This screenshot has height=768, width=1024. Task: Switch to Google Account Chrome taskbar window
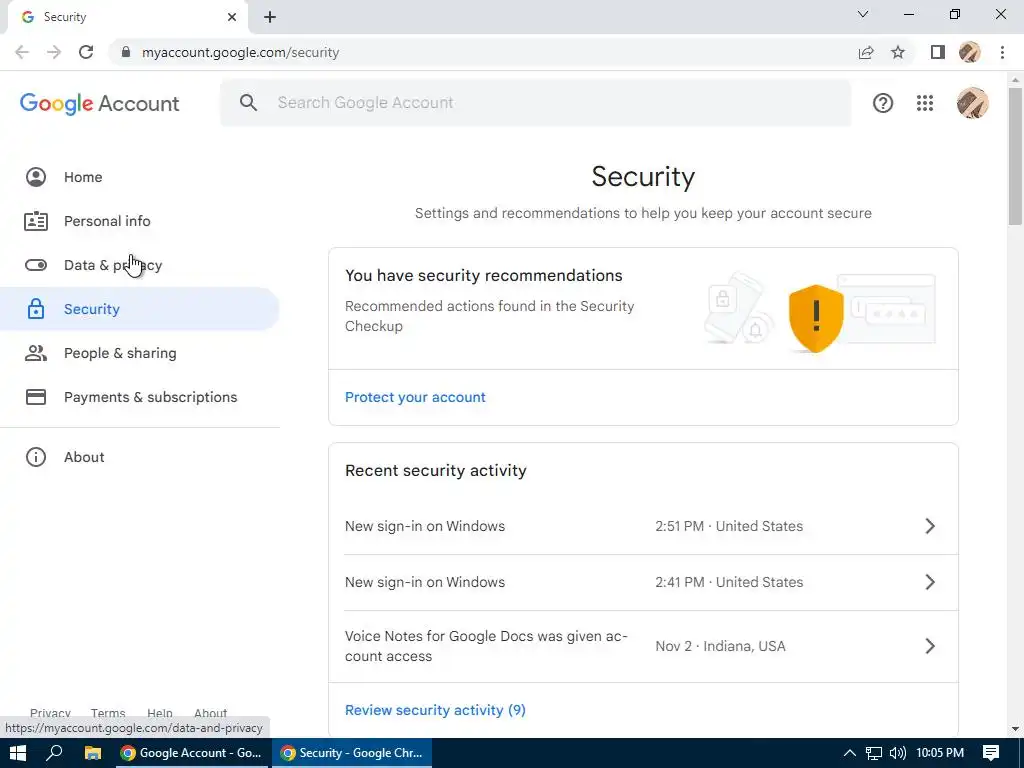click(x=191, y=753)
